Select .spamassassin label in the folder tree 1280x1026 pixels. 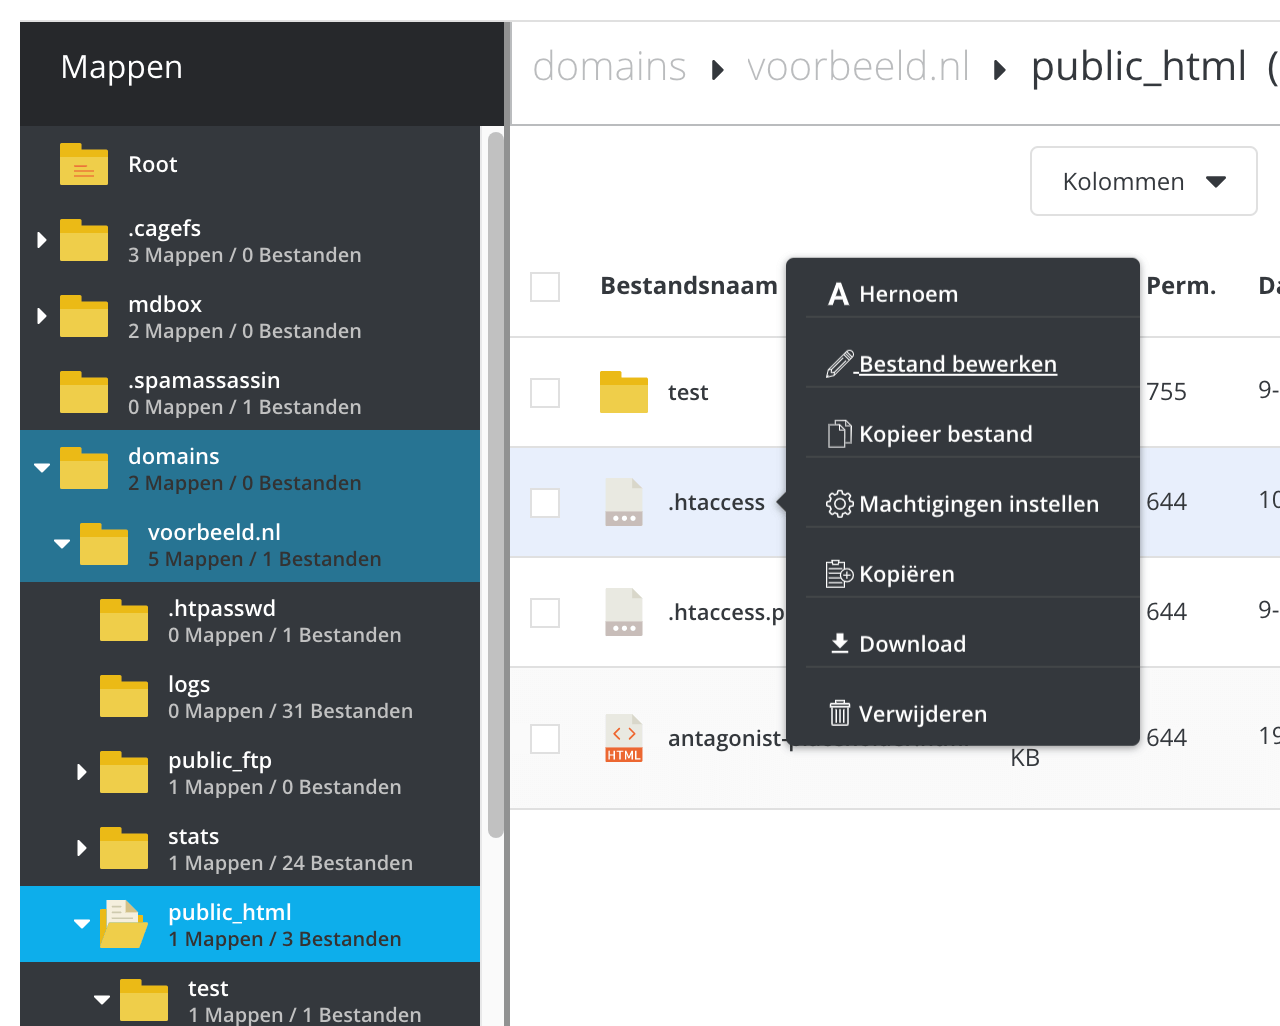(204, 380)
